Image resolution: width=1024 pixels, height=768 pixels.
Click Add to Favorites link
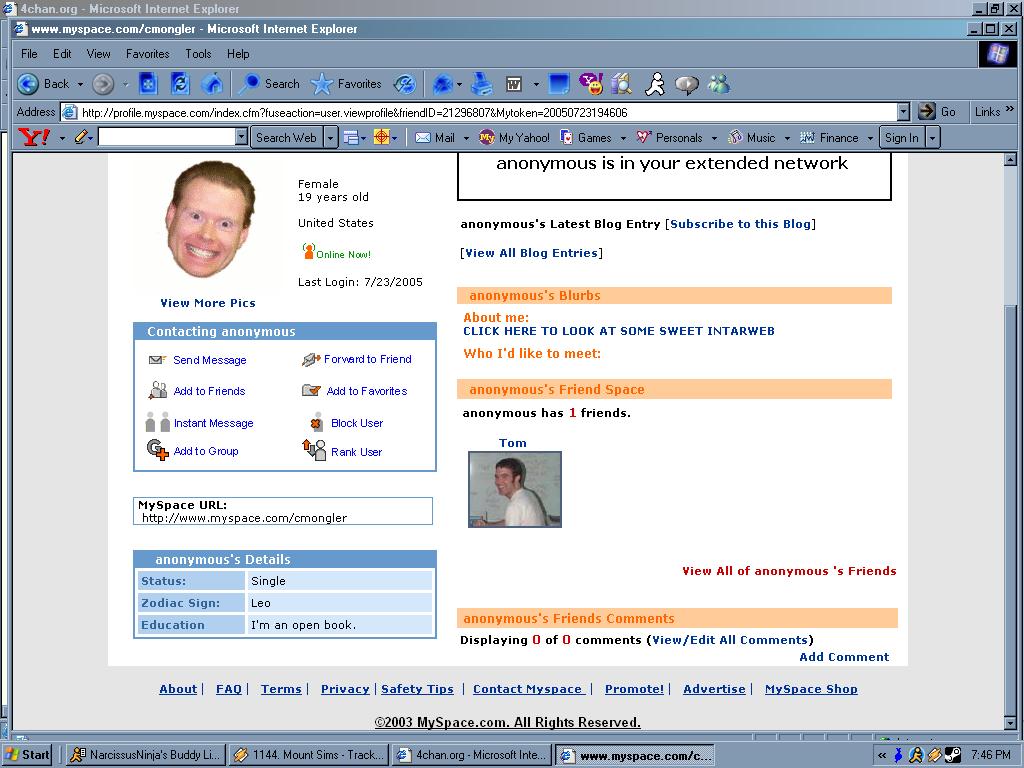(367, 391)
